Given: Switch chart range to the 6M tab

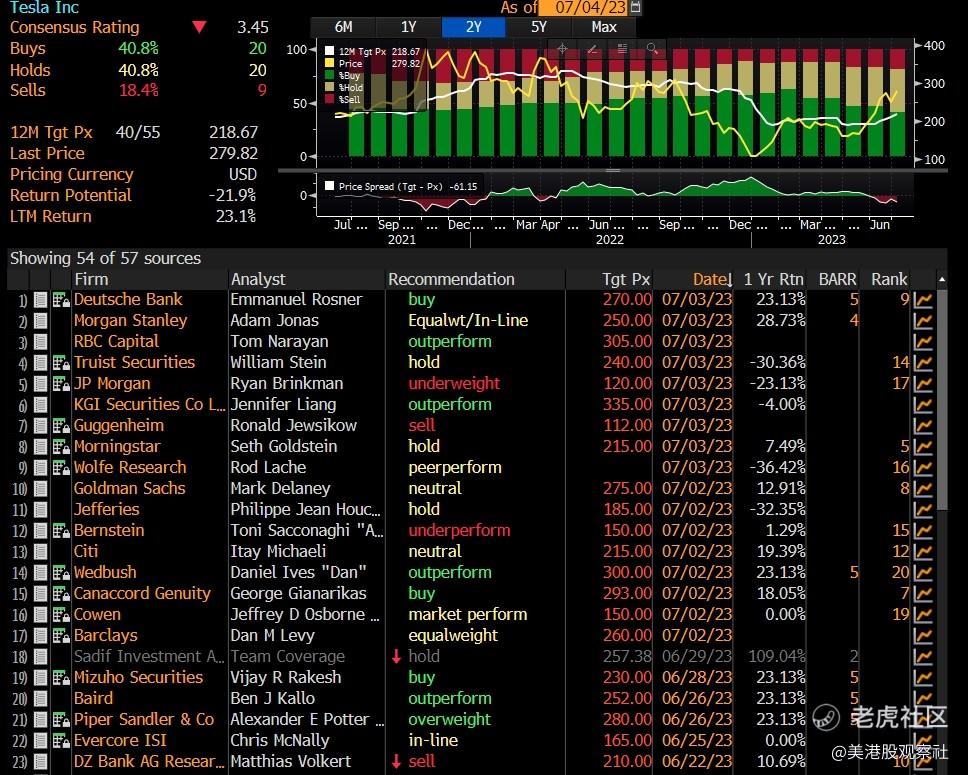Looking at the screenshot, I should [343, 27].
